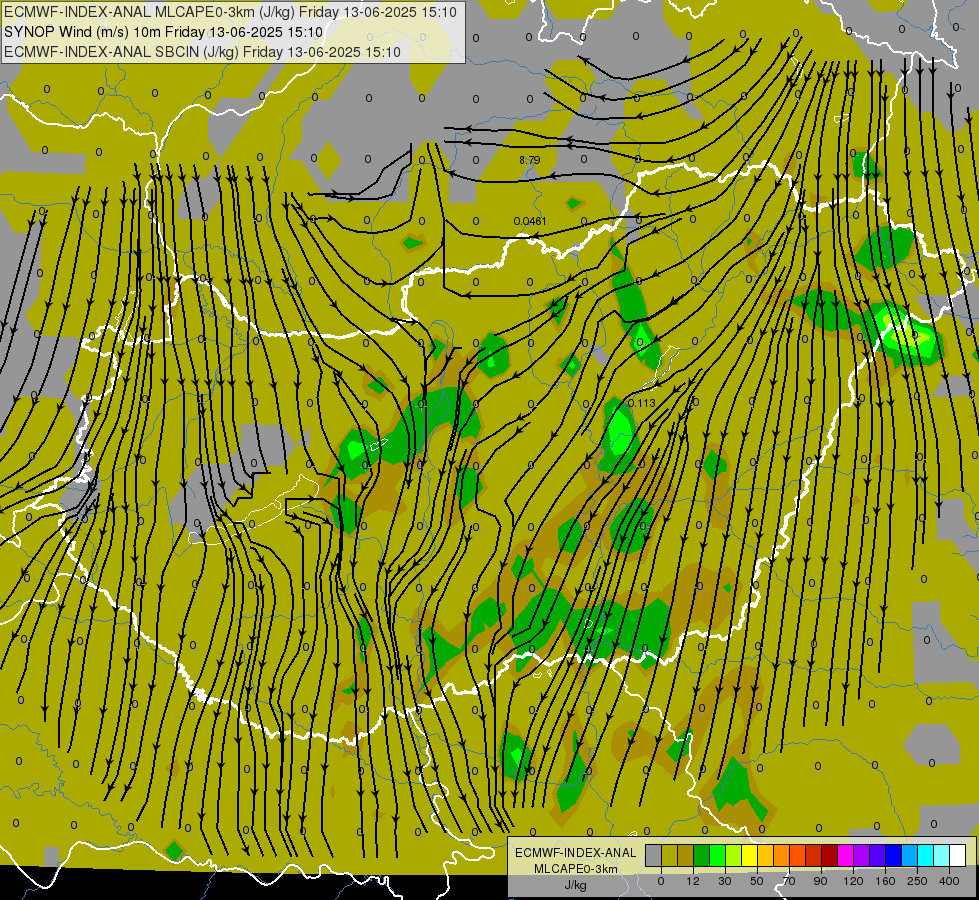Click the magenta legend swatch before 120
This screenshot has height=900, width=979.
tap(845, 855)
